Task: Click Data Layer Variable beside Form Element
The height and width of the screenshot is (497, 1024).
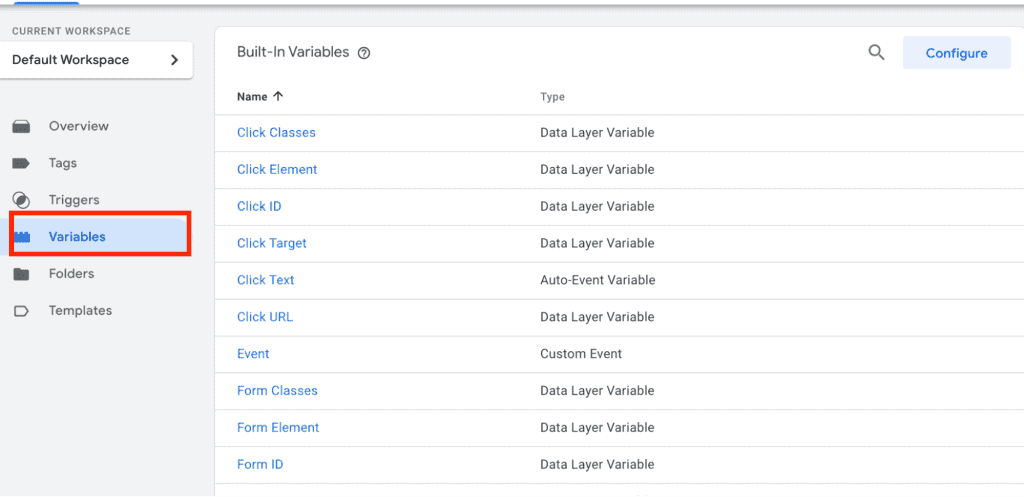Action: (x=597, y=428)
